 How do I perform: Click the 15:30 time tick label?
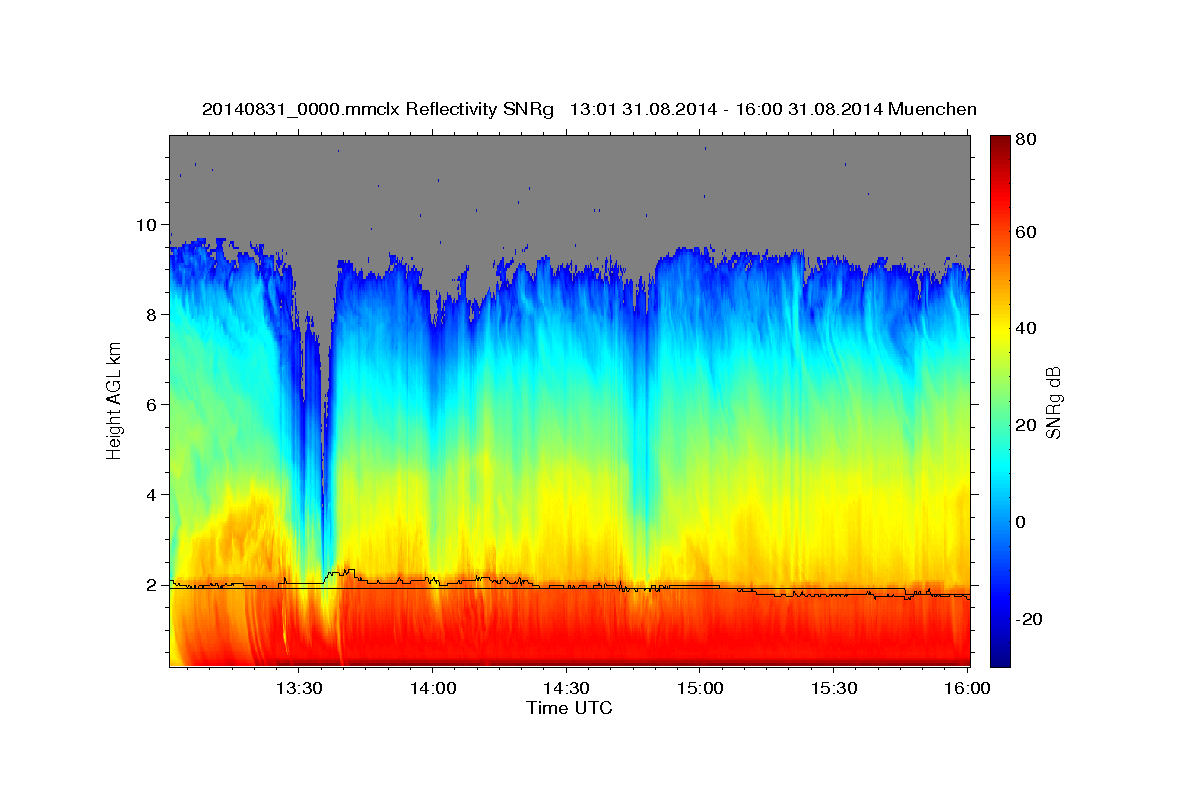tap(834, 689)
